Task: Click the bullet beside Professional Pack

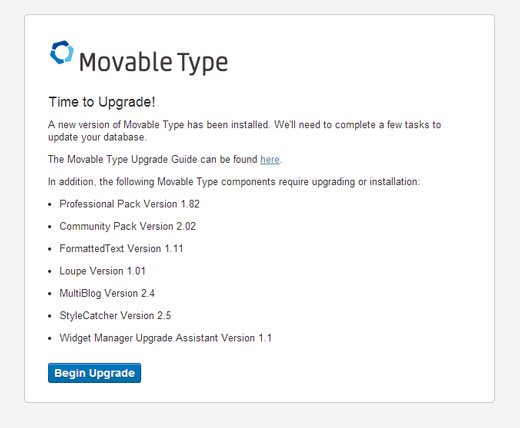Action: pos(50,205)
